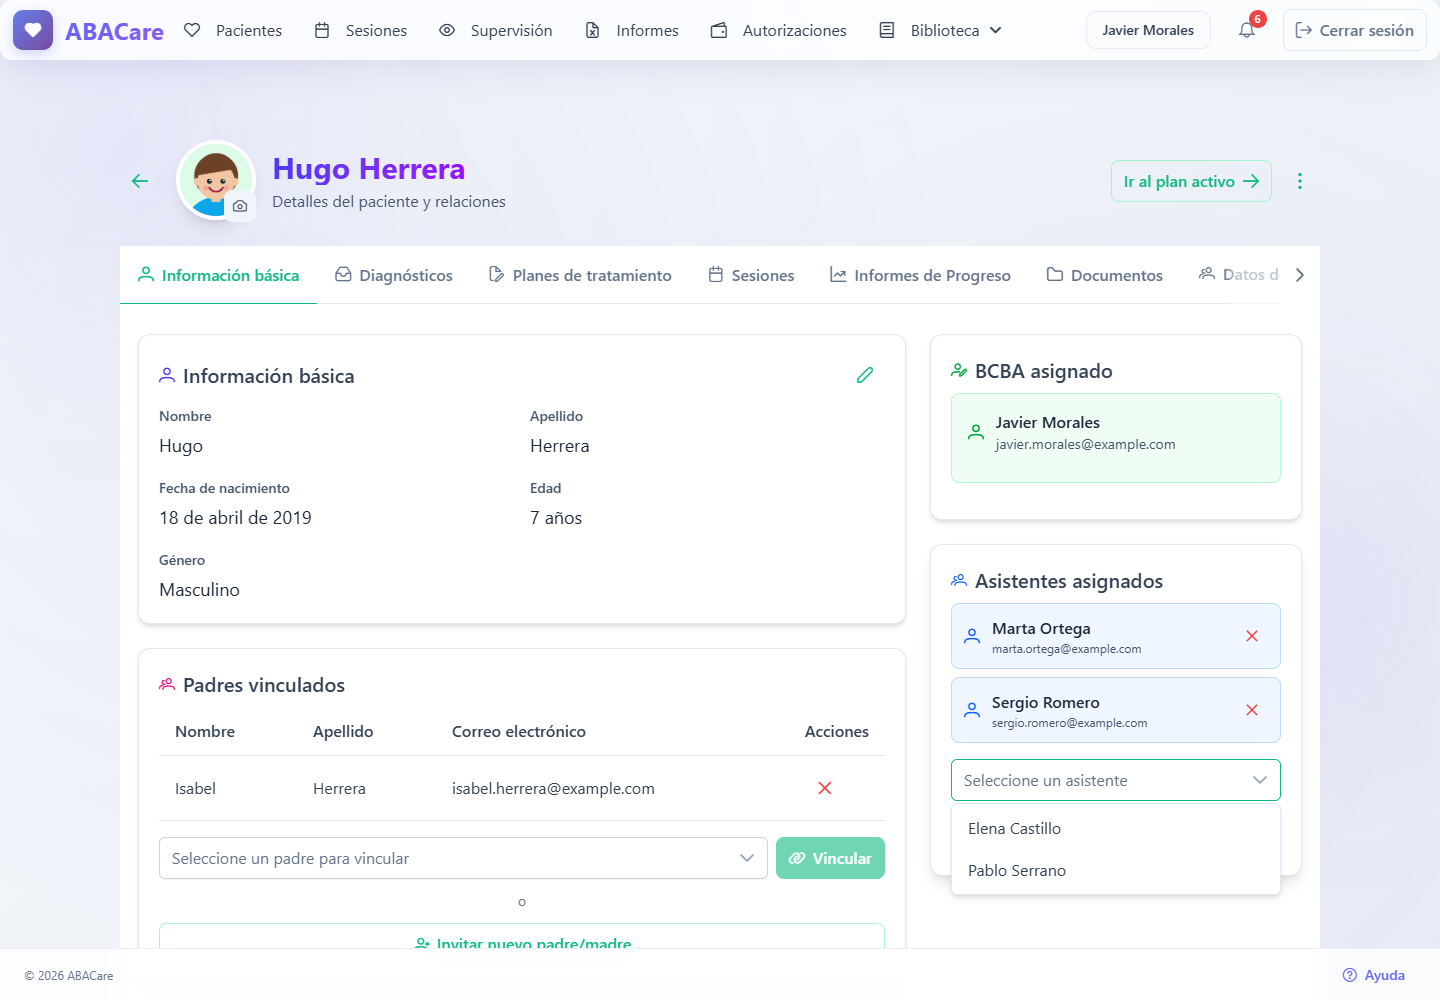Switch to the Planes de tratamiento tab
The image size is (1440, 1000).
pos(580,275)
